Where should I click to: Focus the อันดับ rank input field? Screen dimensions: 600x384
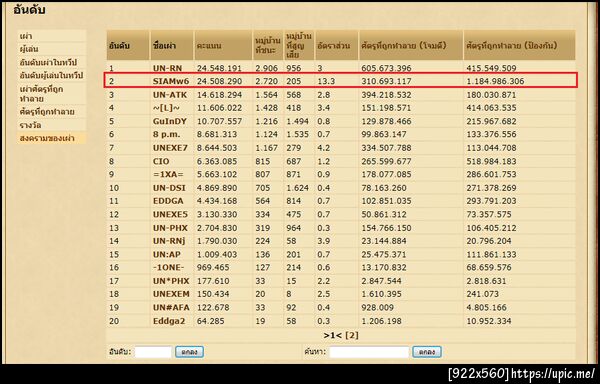coord(153,352)
